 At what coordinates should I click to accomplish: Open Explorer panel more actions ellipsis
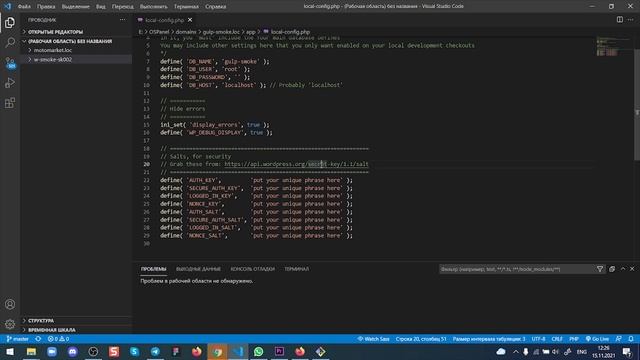click(122, 20)
